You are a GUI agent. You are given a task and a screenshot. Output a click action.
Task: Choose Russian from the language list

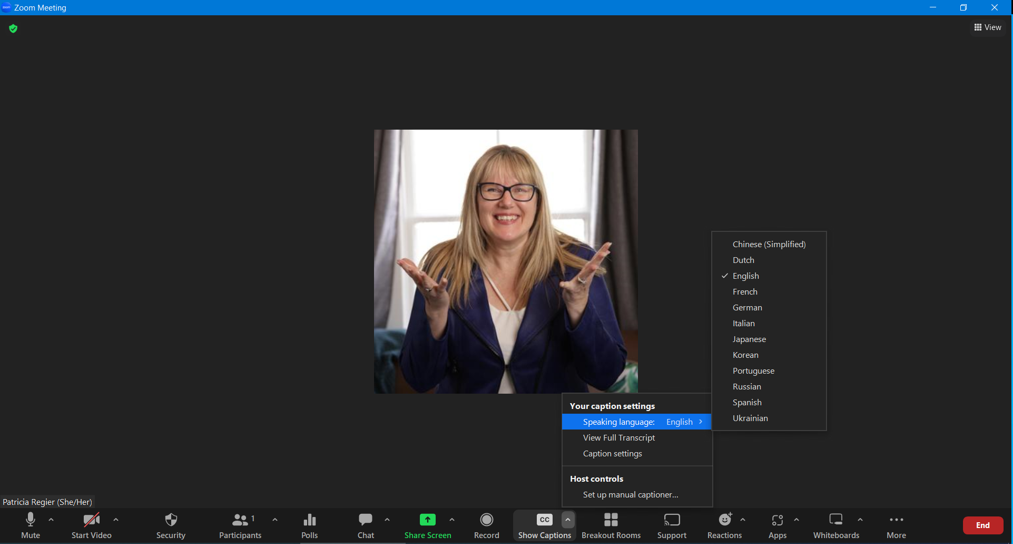pos(769,386)
